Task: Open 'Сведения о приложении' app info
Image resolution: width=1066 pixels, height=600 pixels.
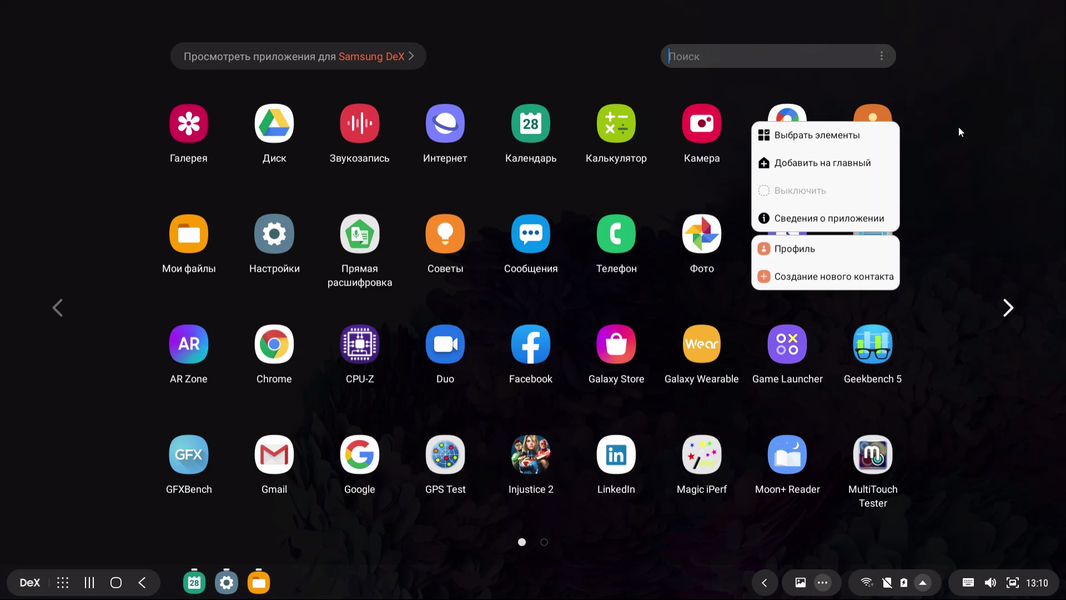Action: (825, 218)
